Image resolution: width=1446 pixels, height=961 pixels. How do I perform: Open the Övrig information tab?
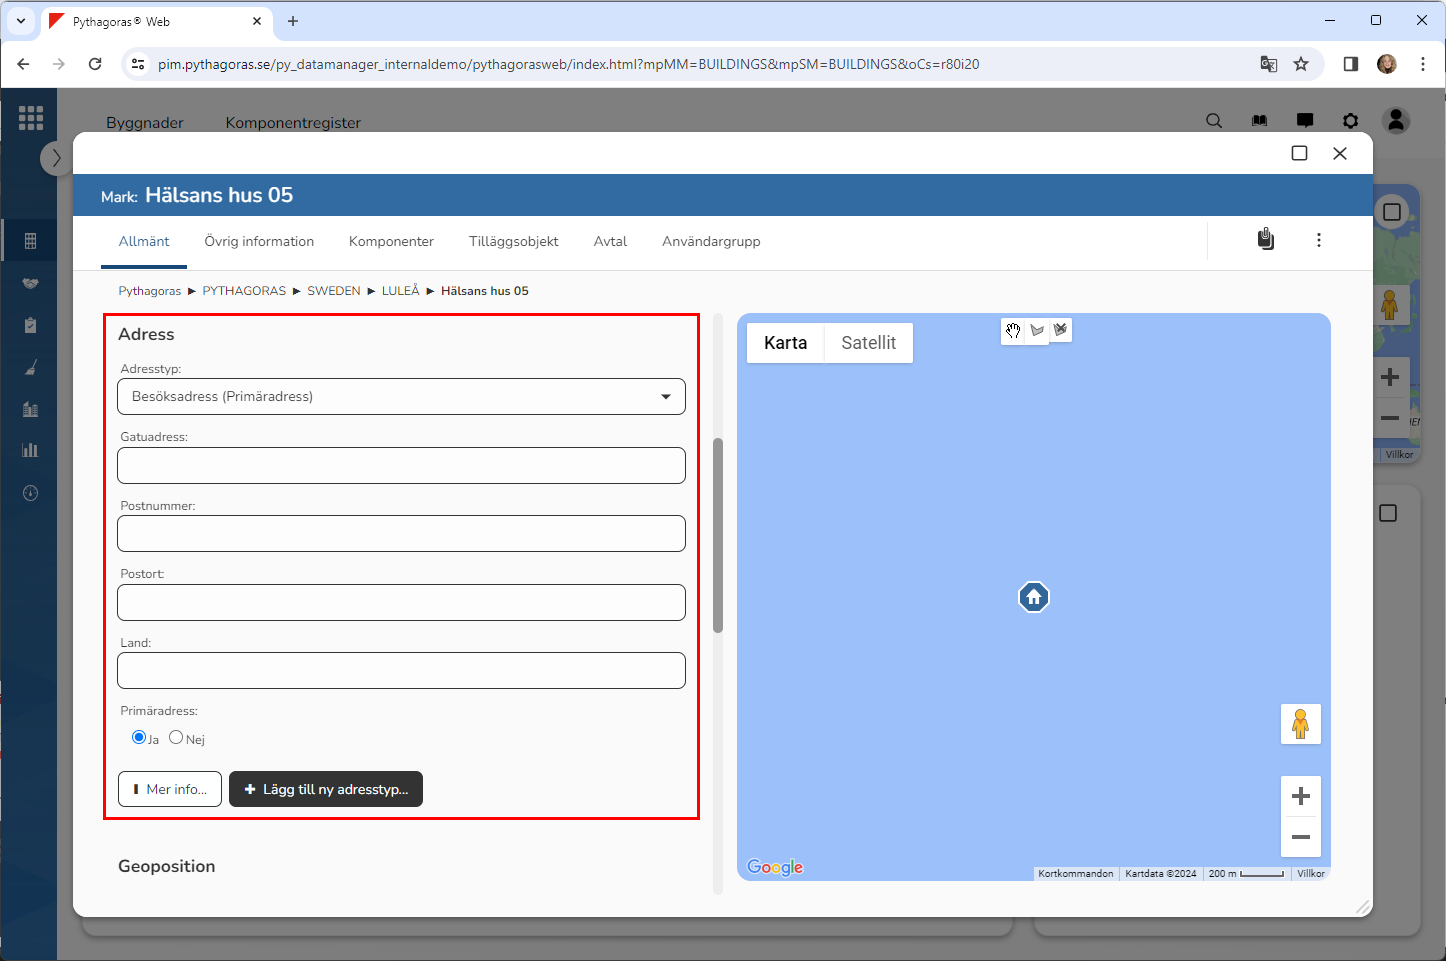pyautogui.click(x=259, y=242)
